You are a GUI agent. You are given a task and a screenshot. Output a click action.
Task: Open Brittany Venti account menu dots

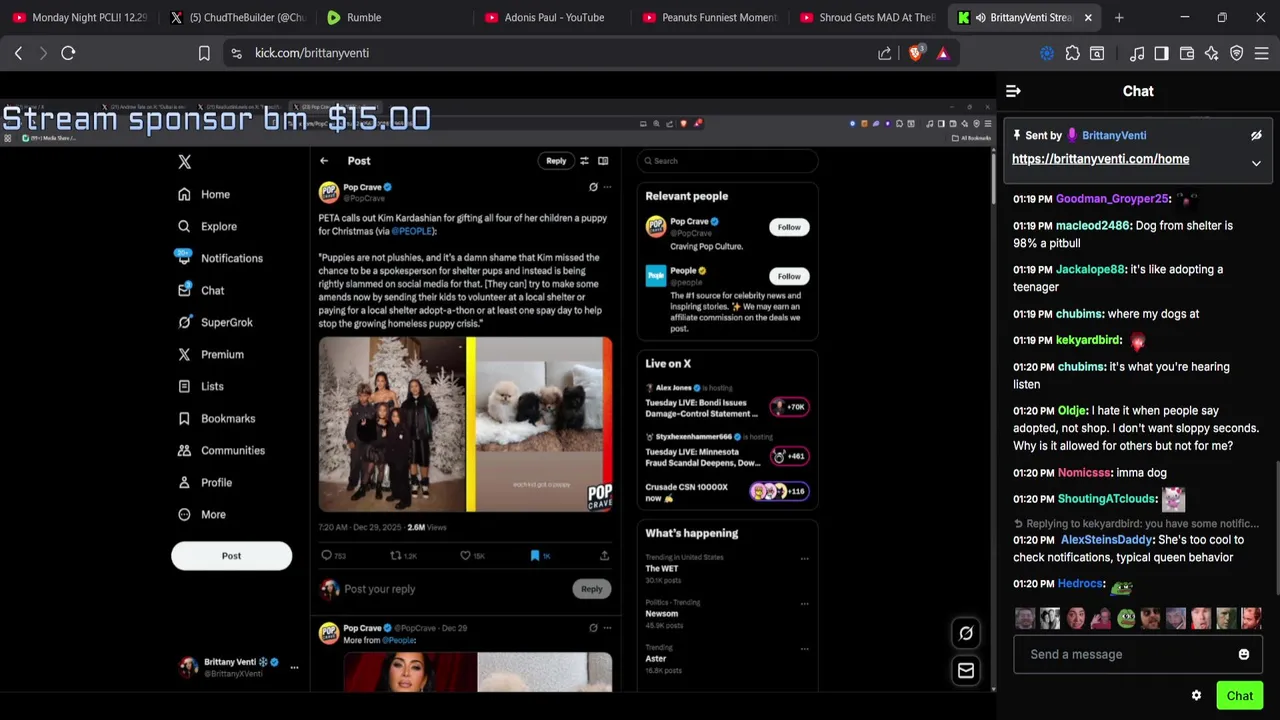(294, 667)
